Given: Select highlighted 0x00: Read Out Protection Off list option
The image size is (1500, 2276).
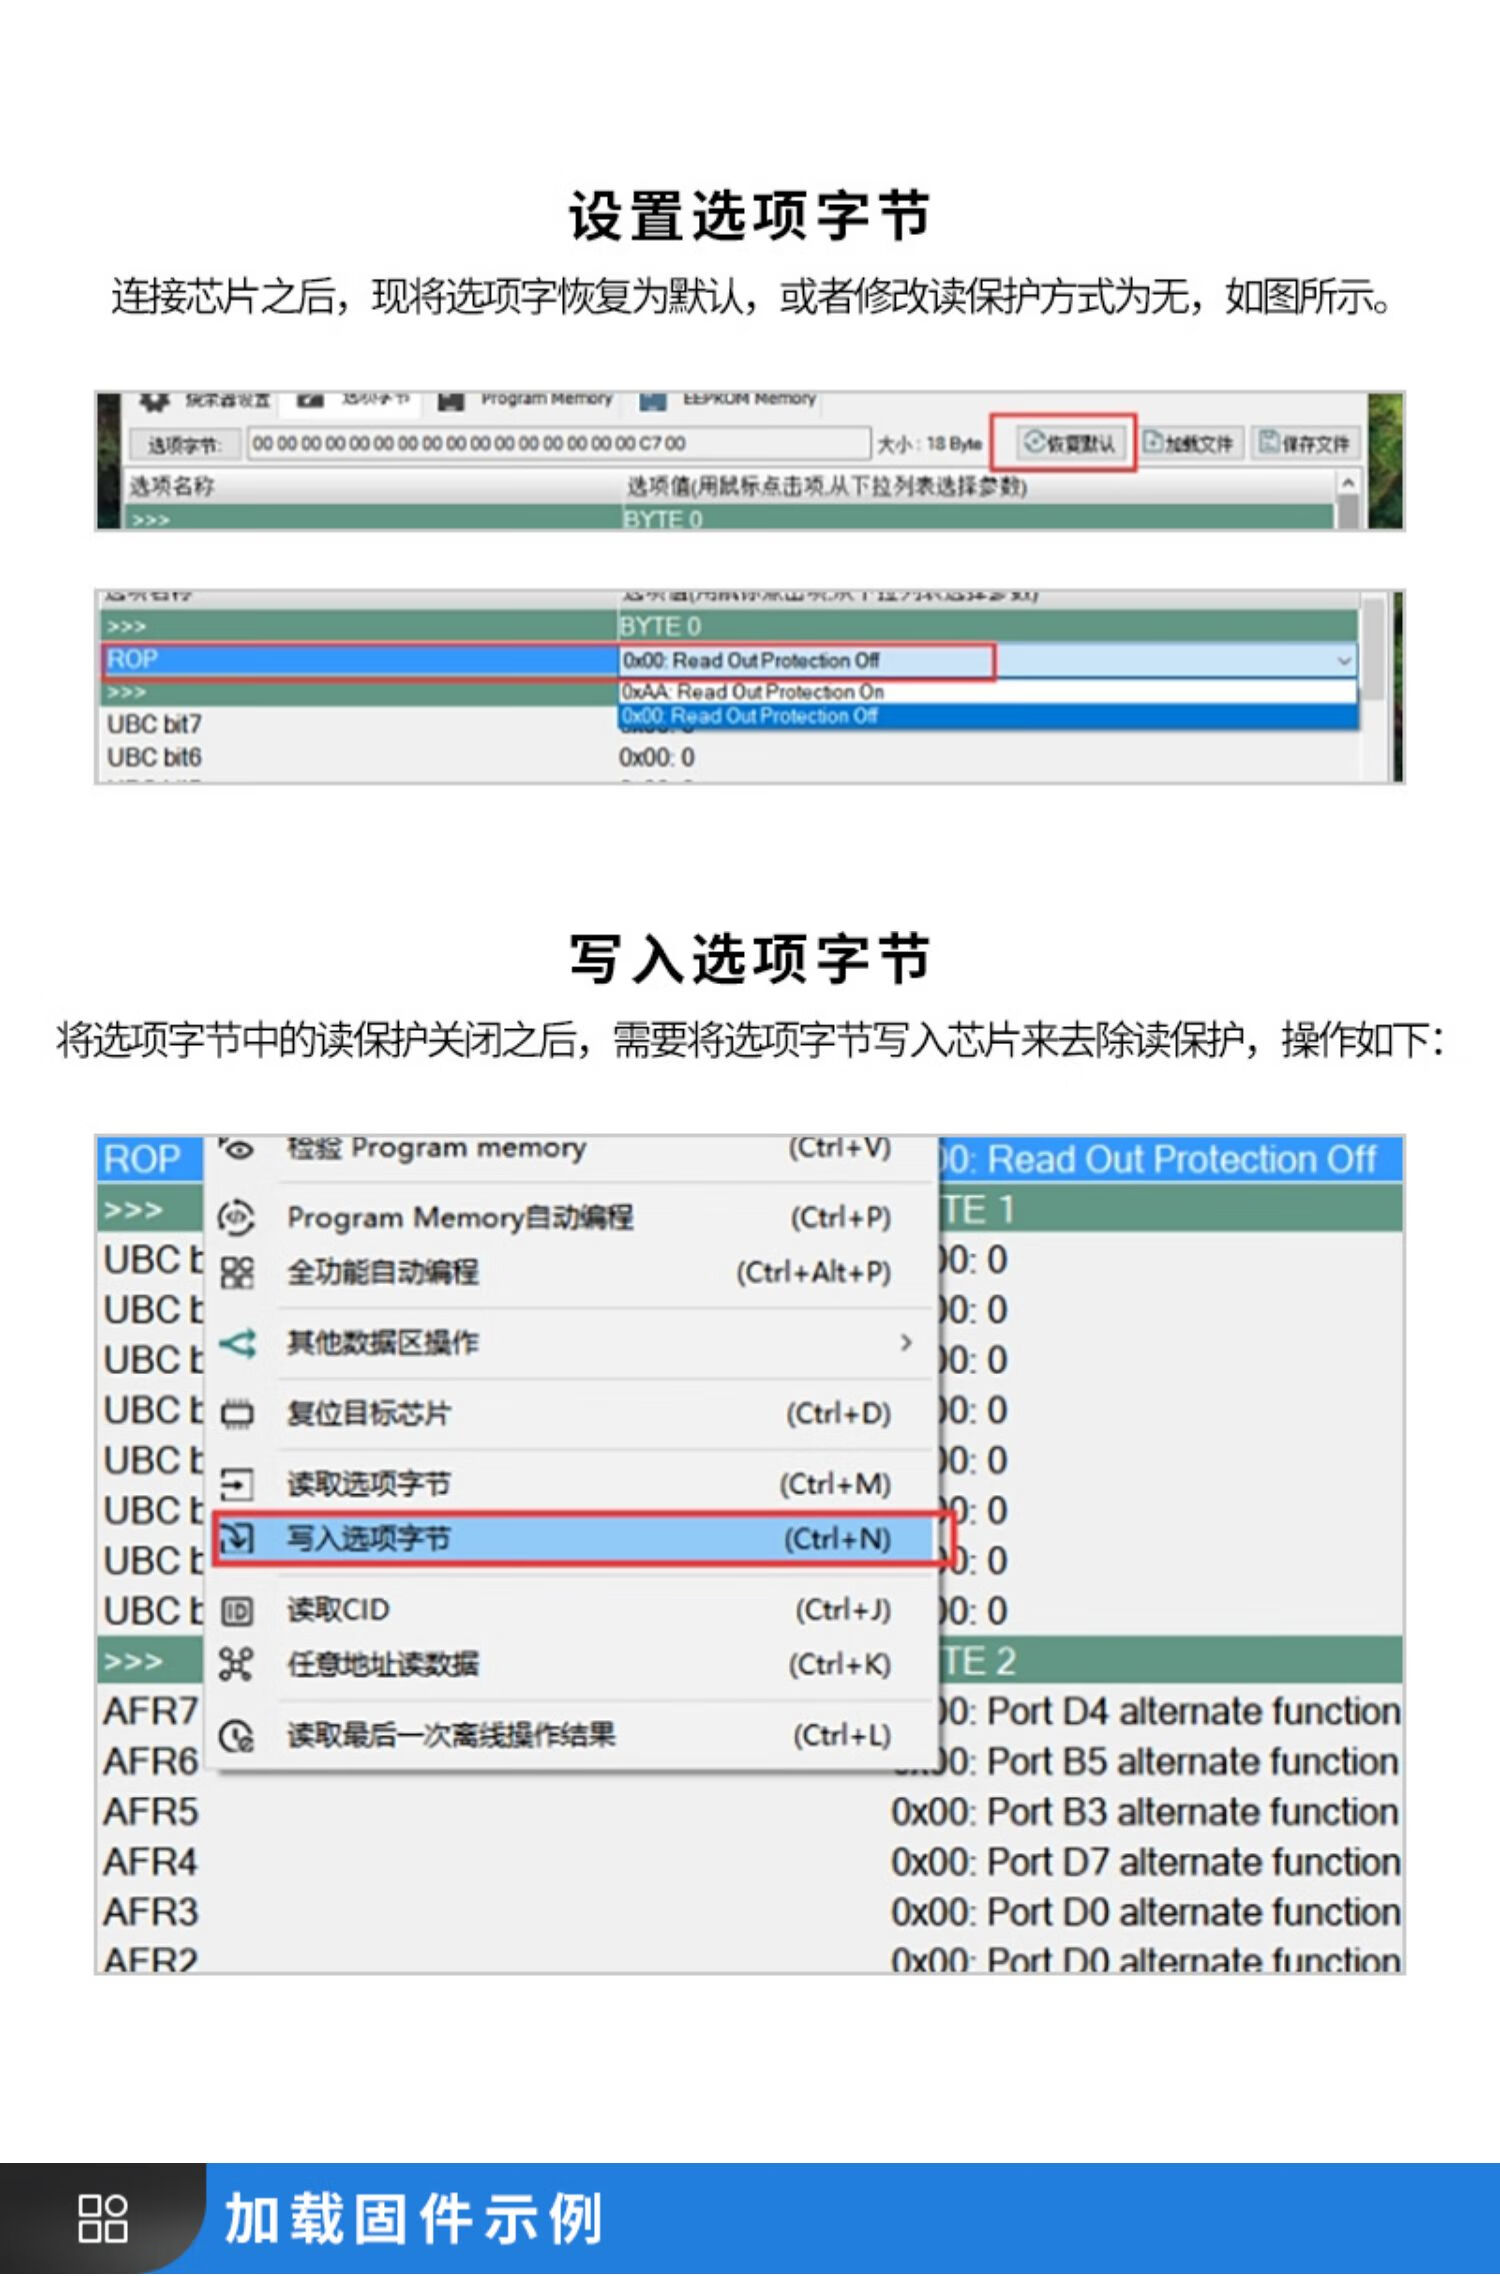Looking at the screenshot, I should [987, 716].
